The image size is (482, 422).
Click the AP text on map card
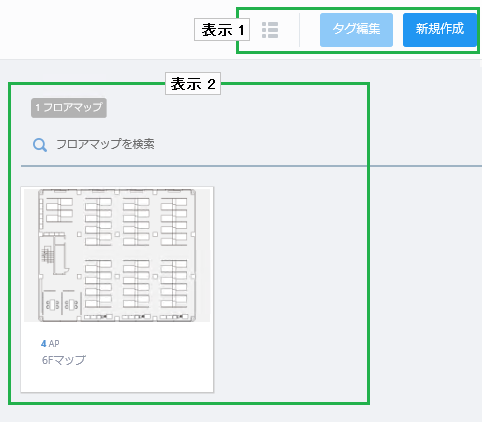point(54,344)
